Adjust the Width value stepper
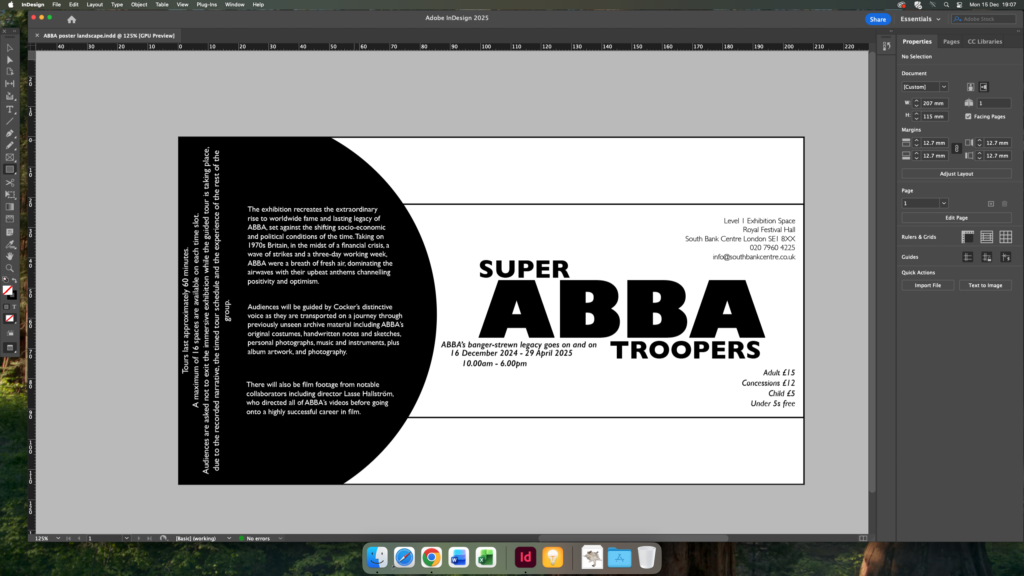 tap(916, 103)
